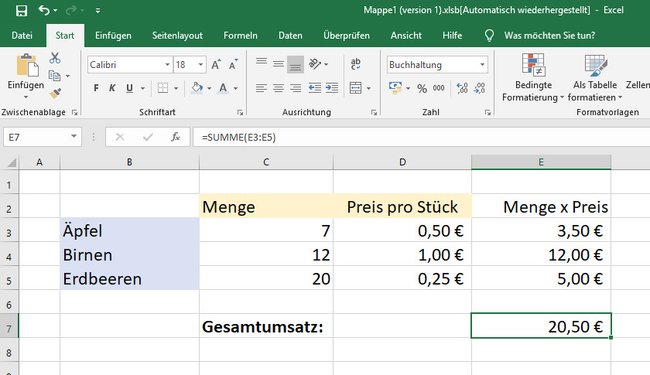Screen dimensions: 650x375
Task: Click the insert function fx icon
Action: [x=175, y=137]
